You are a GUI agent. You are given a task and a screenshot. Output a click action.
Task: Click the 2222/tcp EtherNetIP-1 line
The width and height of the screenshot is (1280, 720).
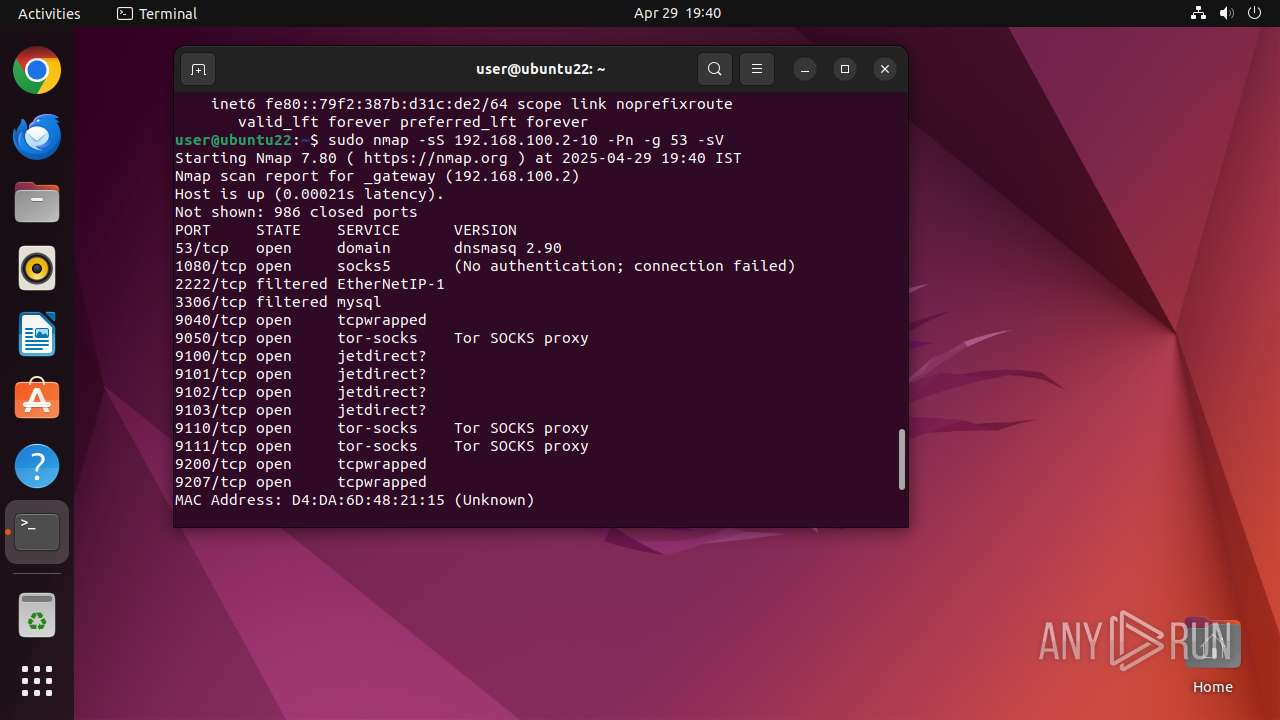coord(310,284)
